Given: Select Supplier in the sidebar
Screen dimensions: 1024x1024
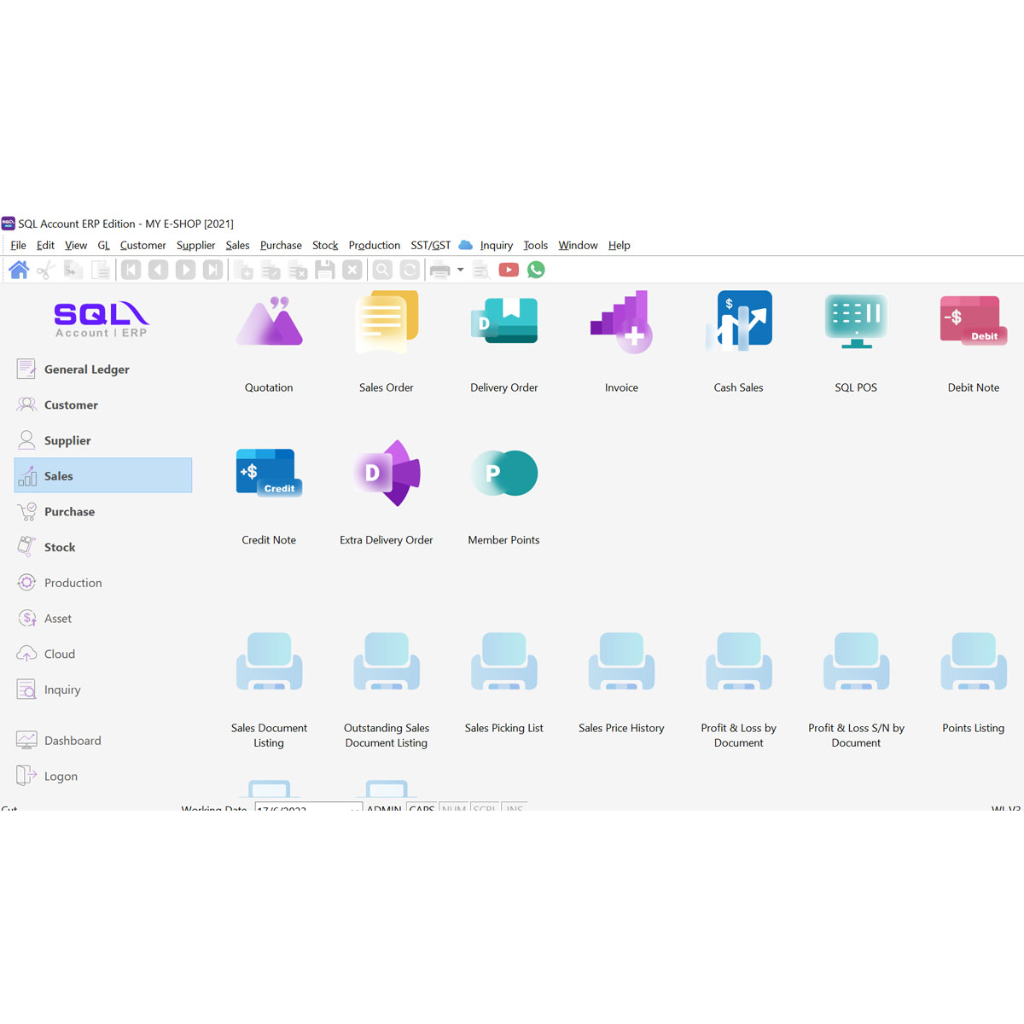Looking at the screenshot, I should point(103,440).
